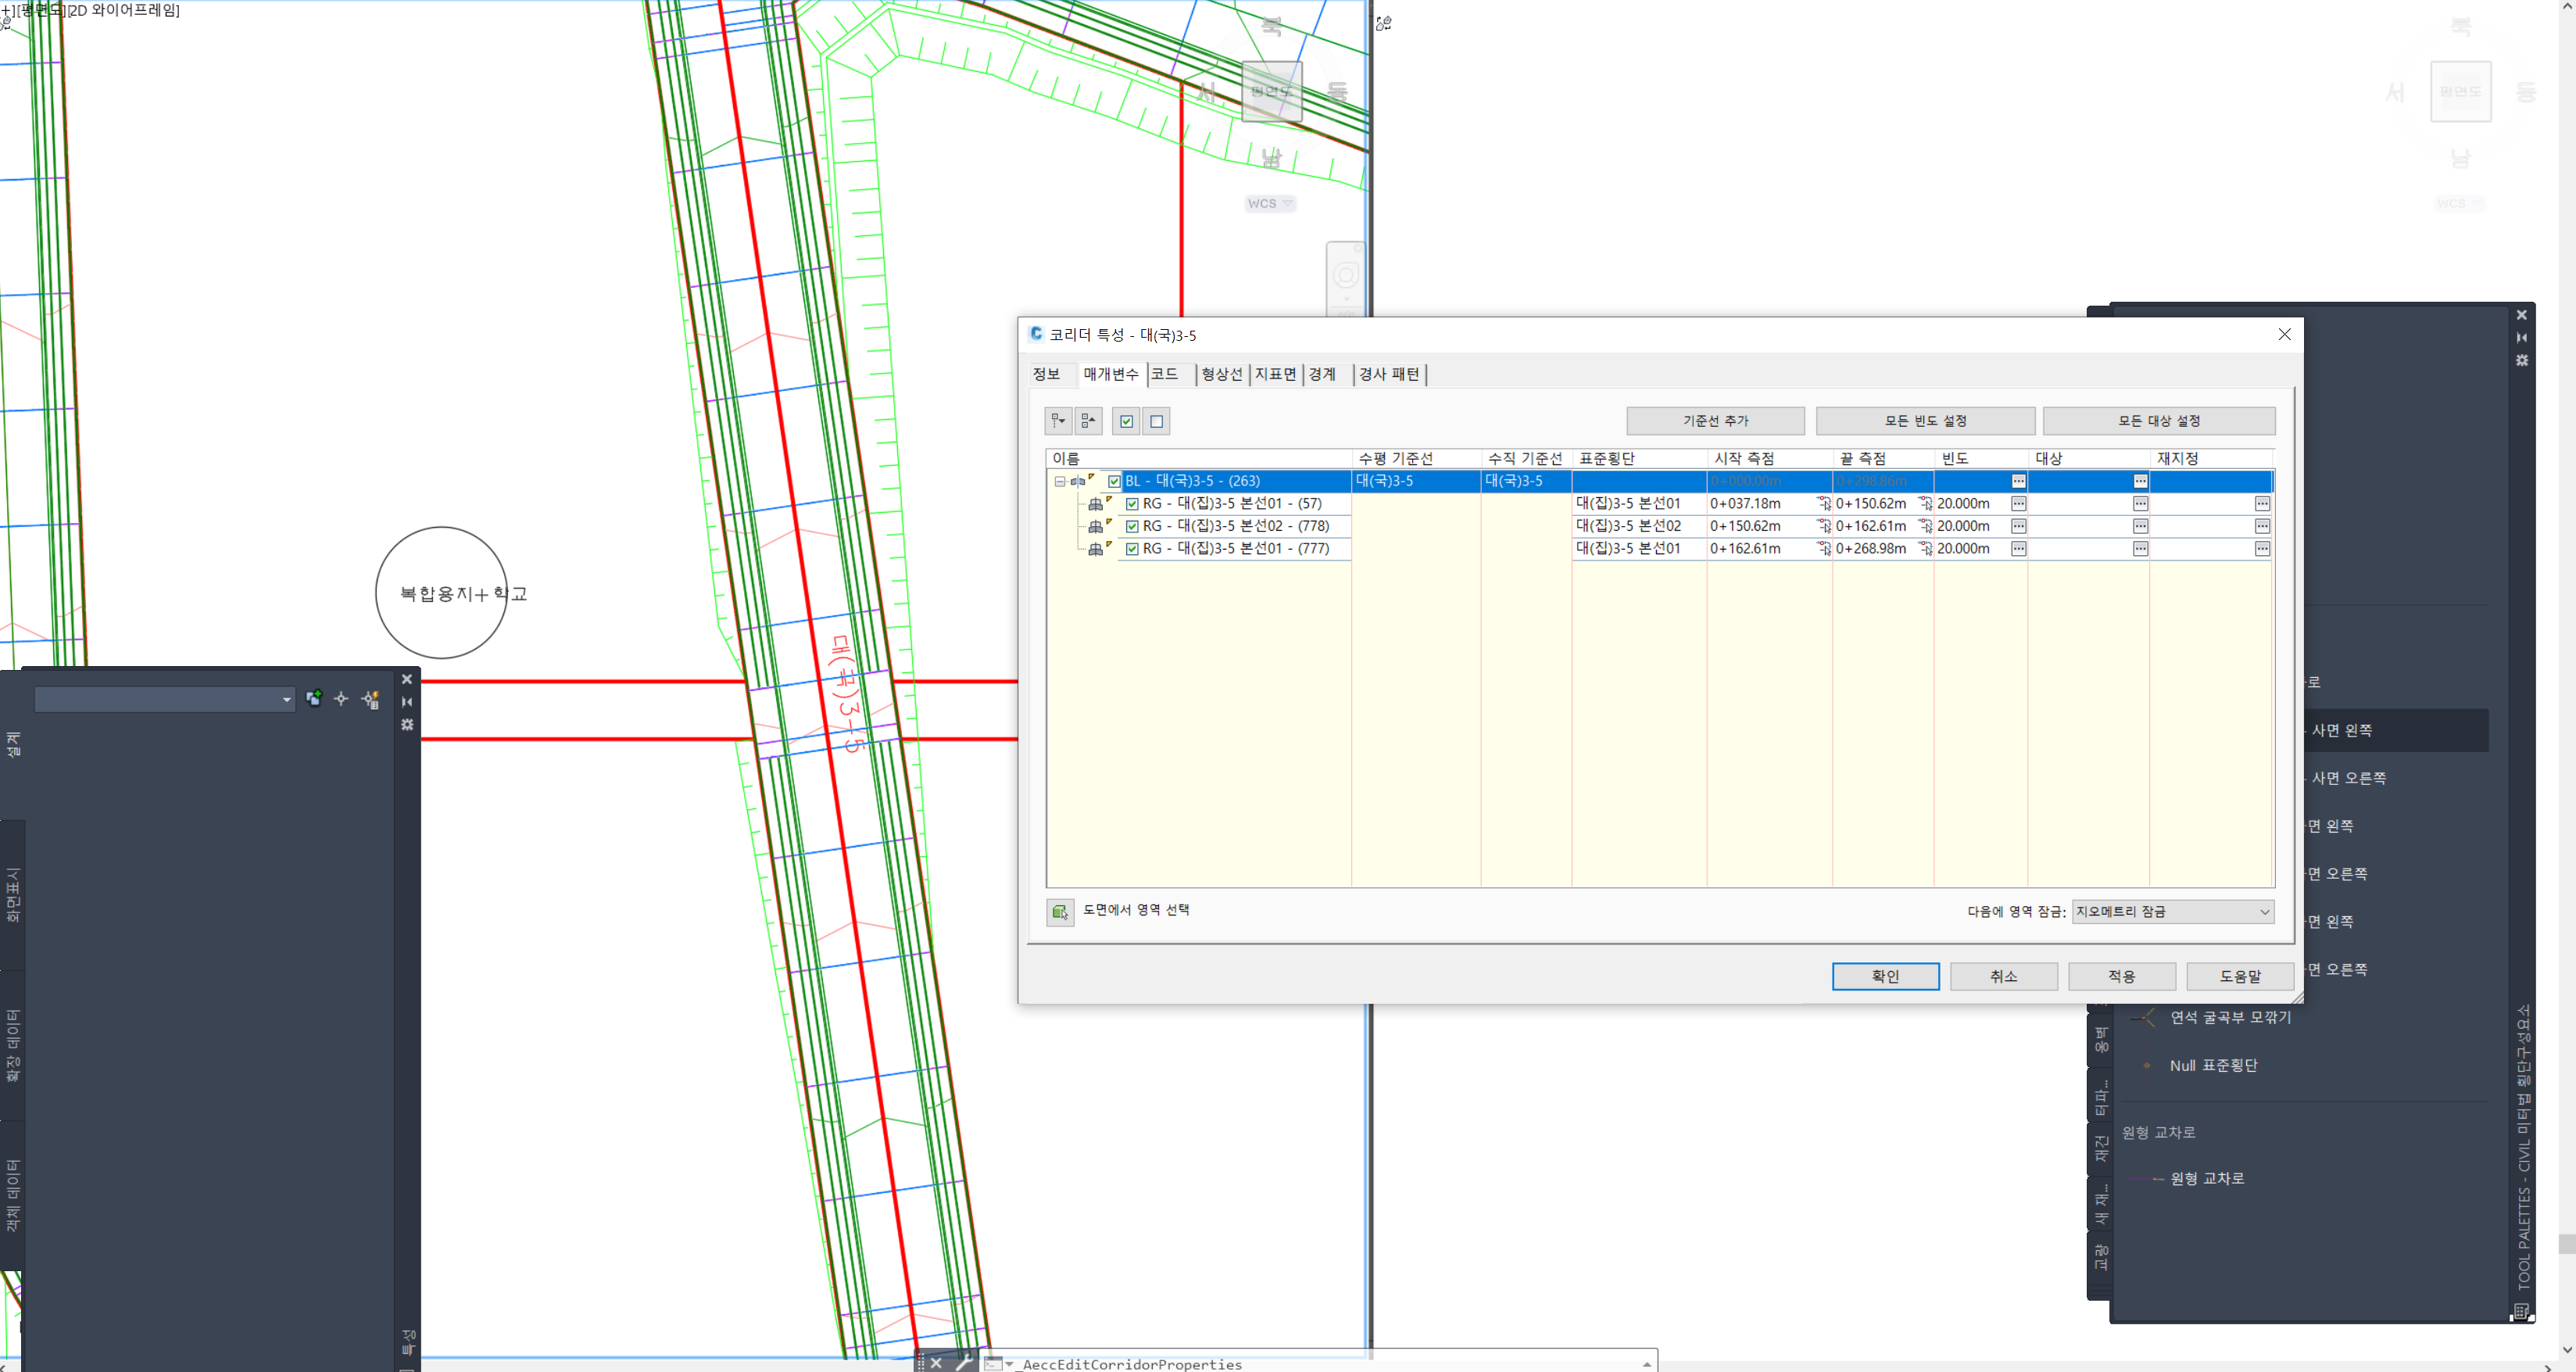Open the dropdown in the floating panorama panel

tap(285, 698)
